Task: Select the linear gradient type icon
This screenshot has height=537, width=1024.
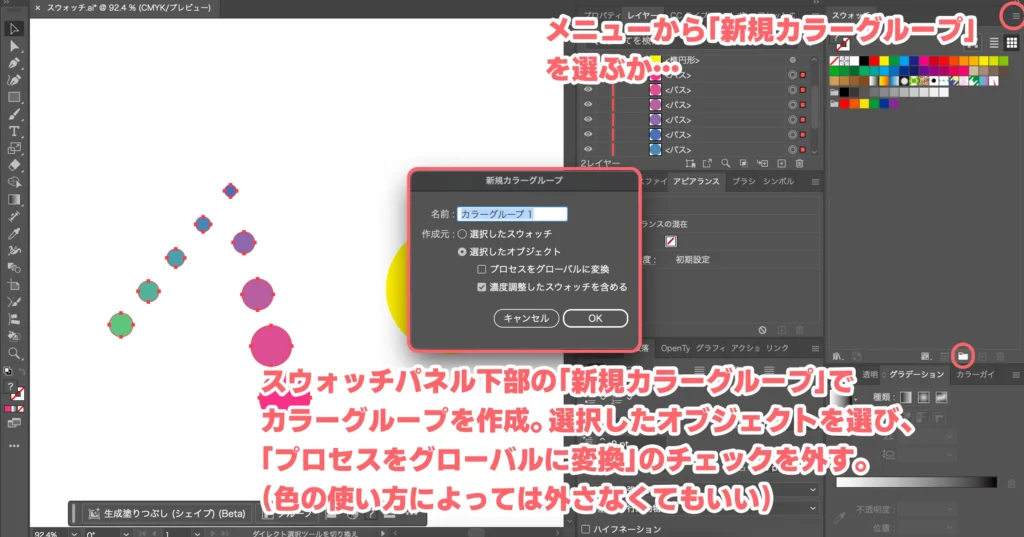Action: tap(906, 397)
